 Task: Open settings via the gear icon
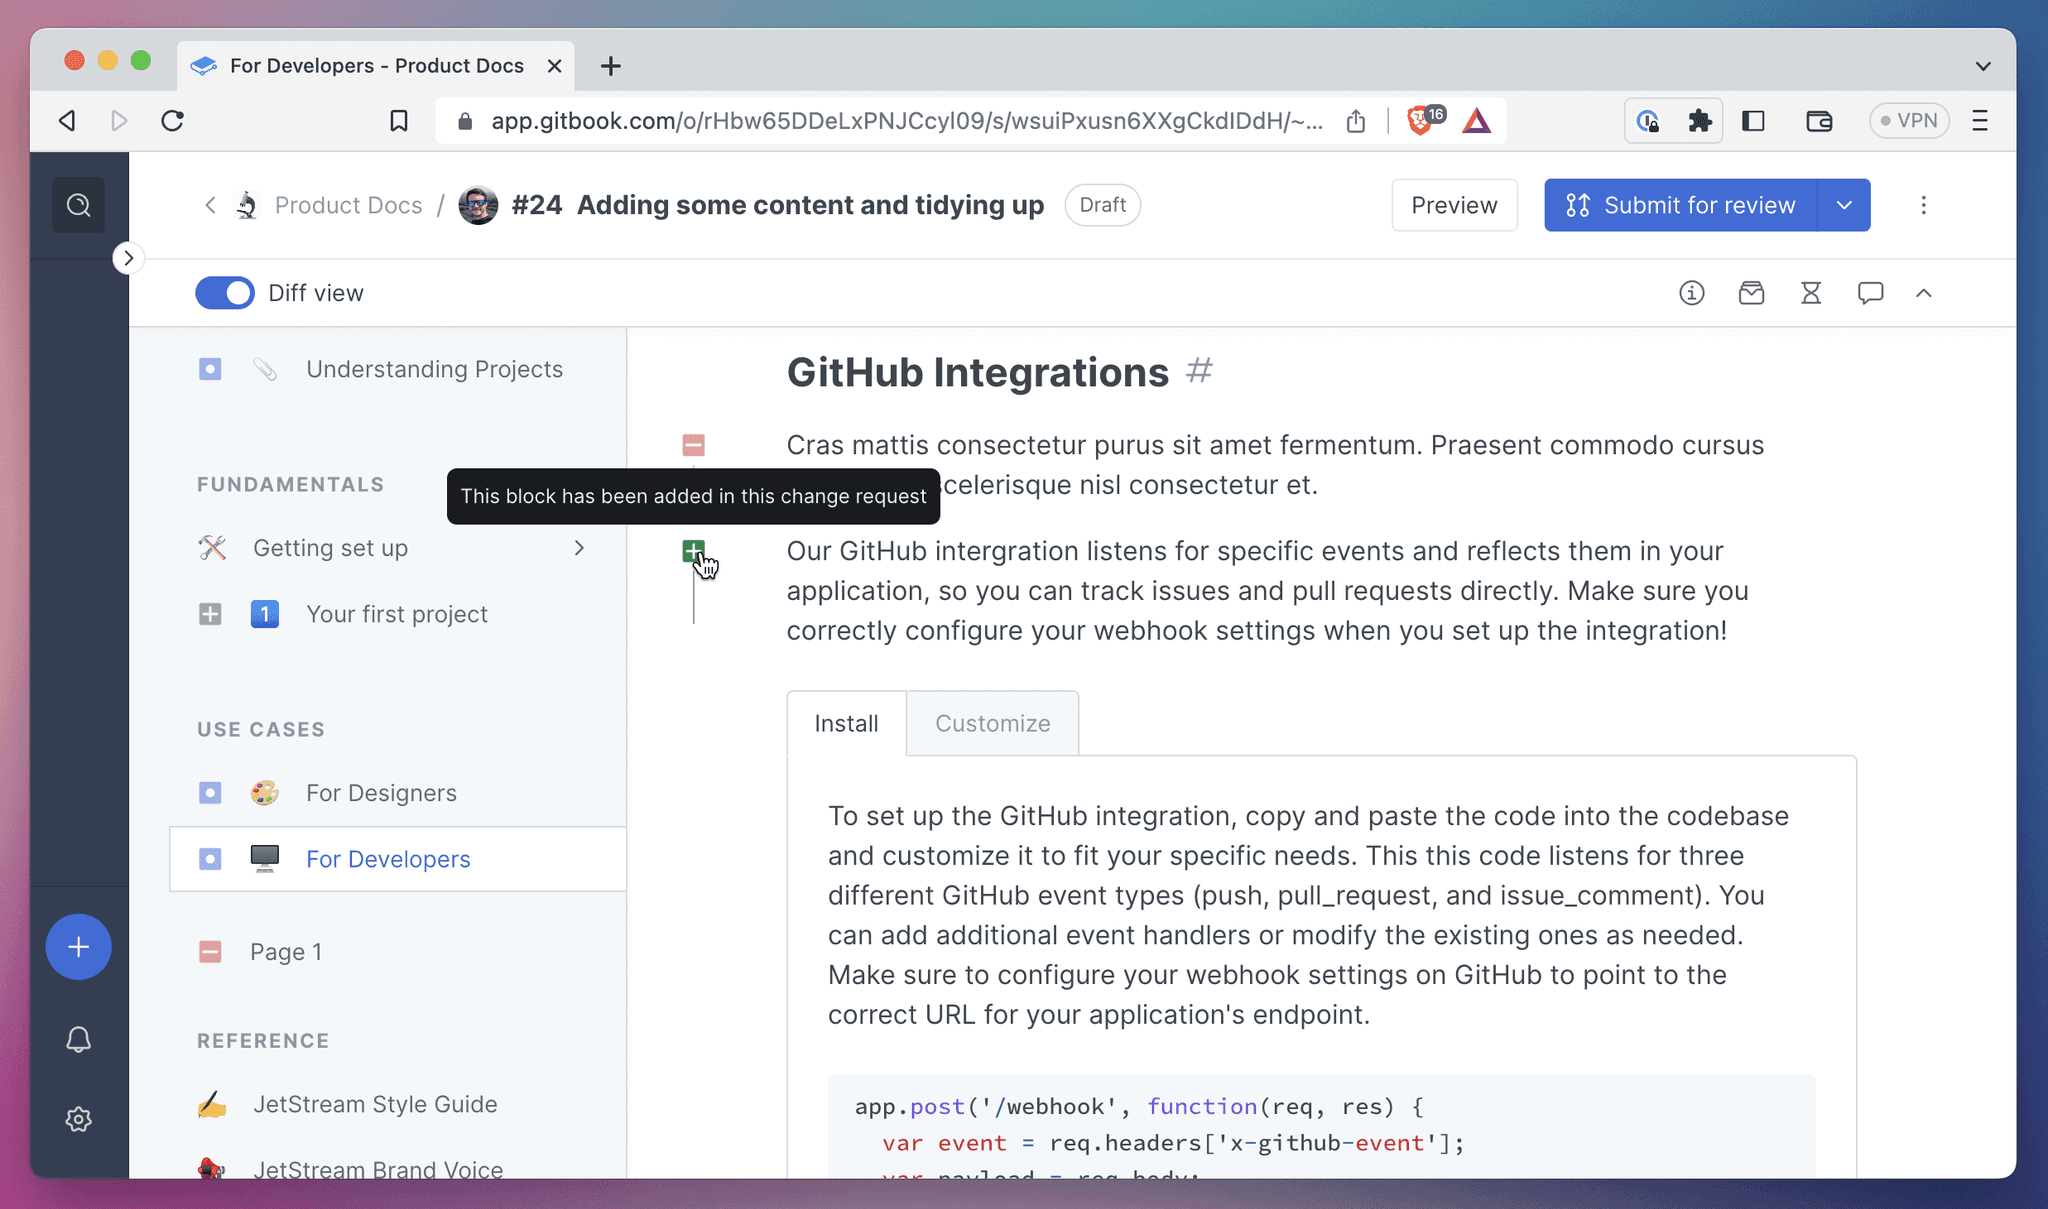pyautogui.click(x=79, y=1119)
